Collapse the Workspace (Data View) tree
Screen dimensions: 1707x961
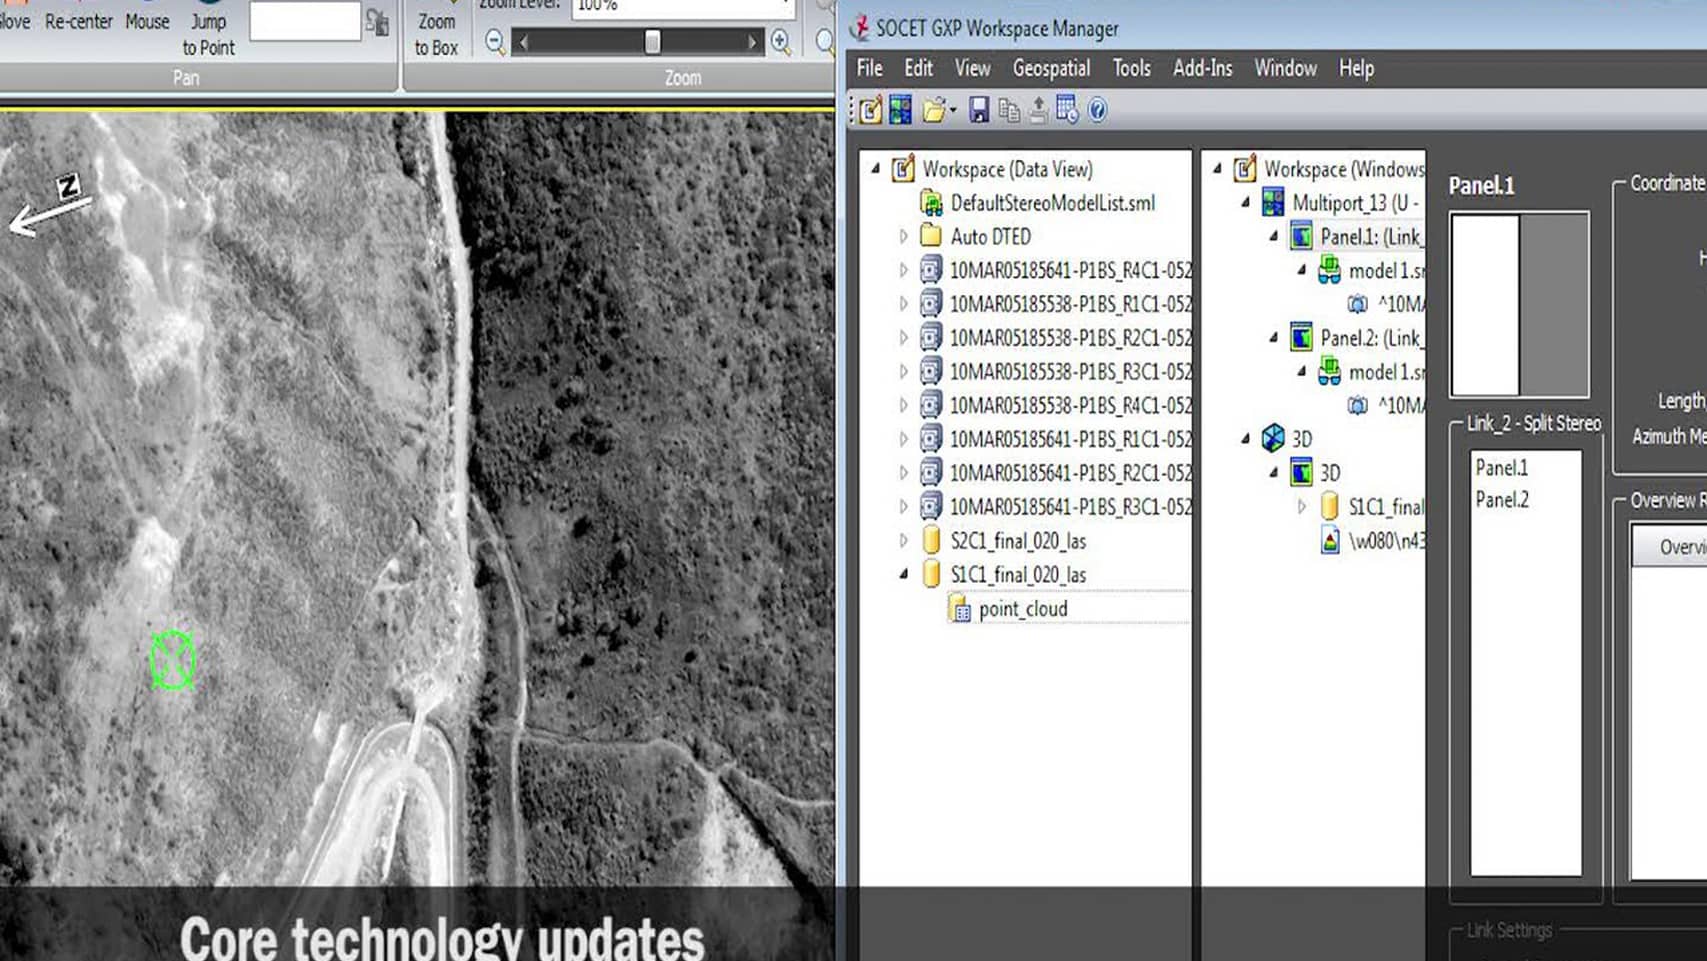click(x=877, y=169)
